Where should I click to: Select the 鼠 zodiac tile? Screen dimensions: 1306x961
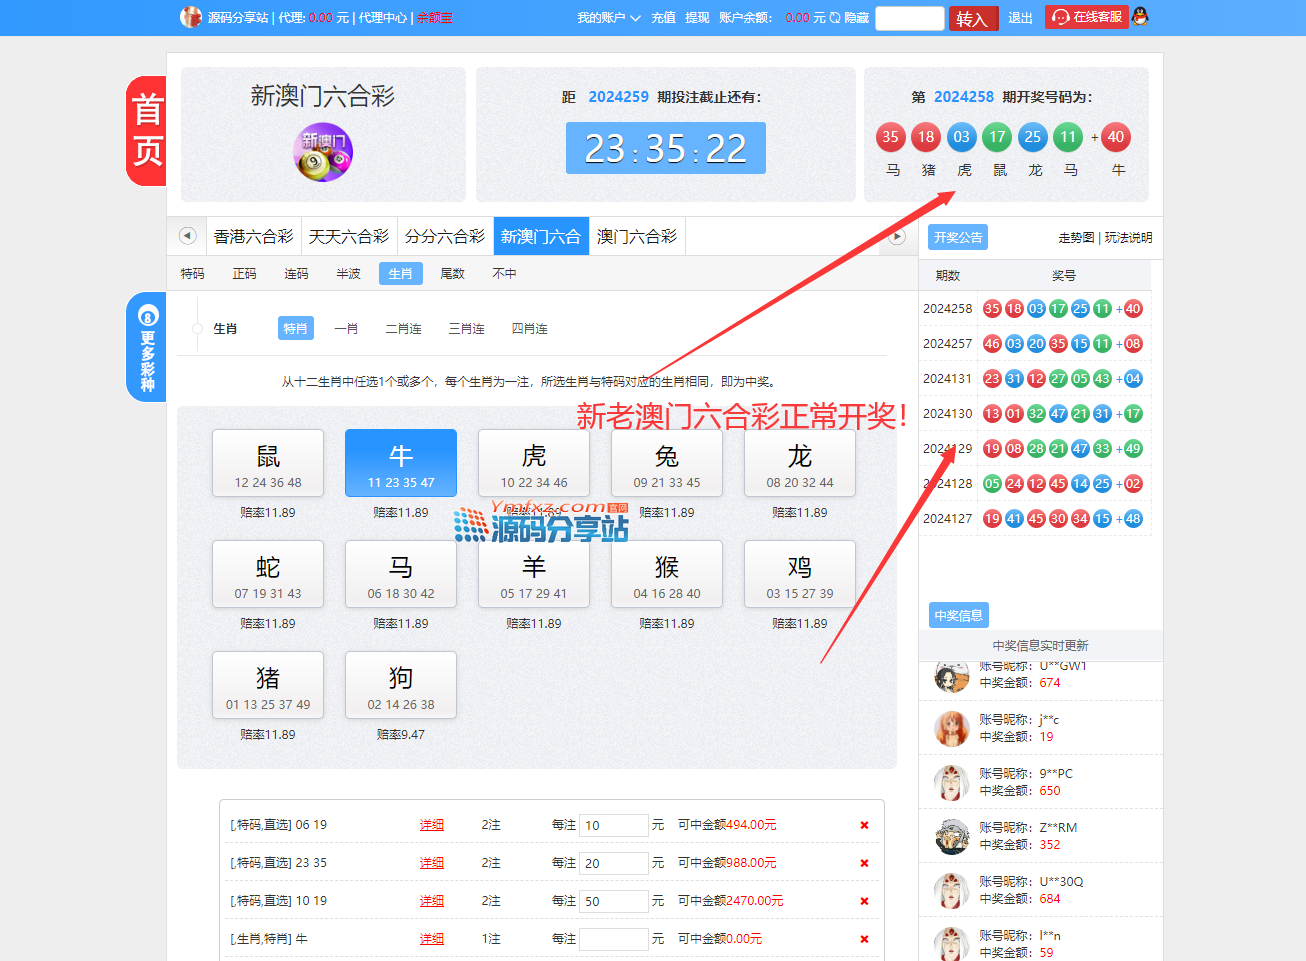pyautogui.click(x=268, y=463)
